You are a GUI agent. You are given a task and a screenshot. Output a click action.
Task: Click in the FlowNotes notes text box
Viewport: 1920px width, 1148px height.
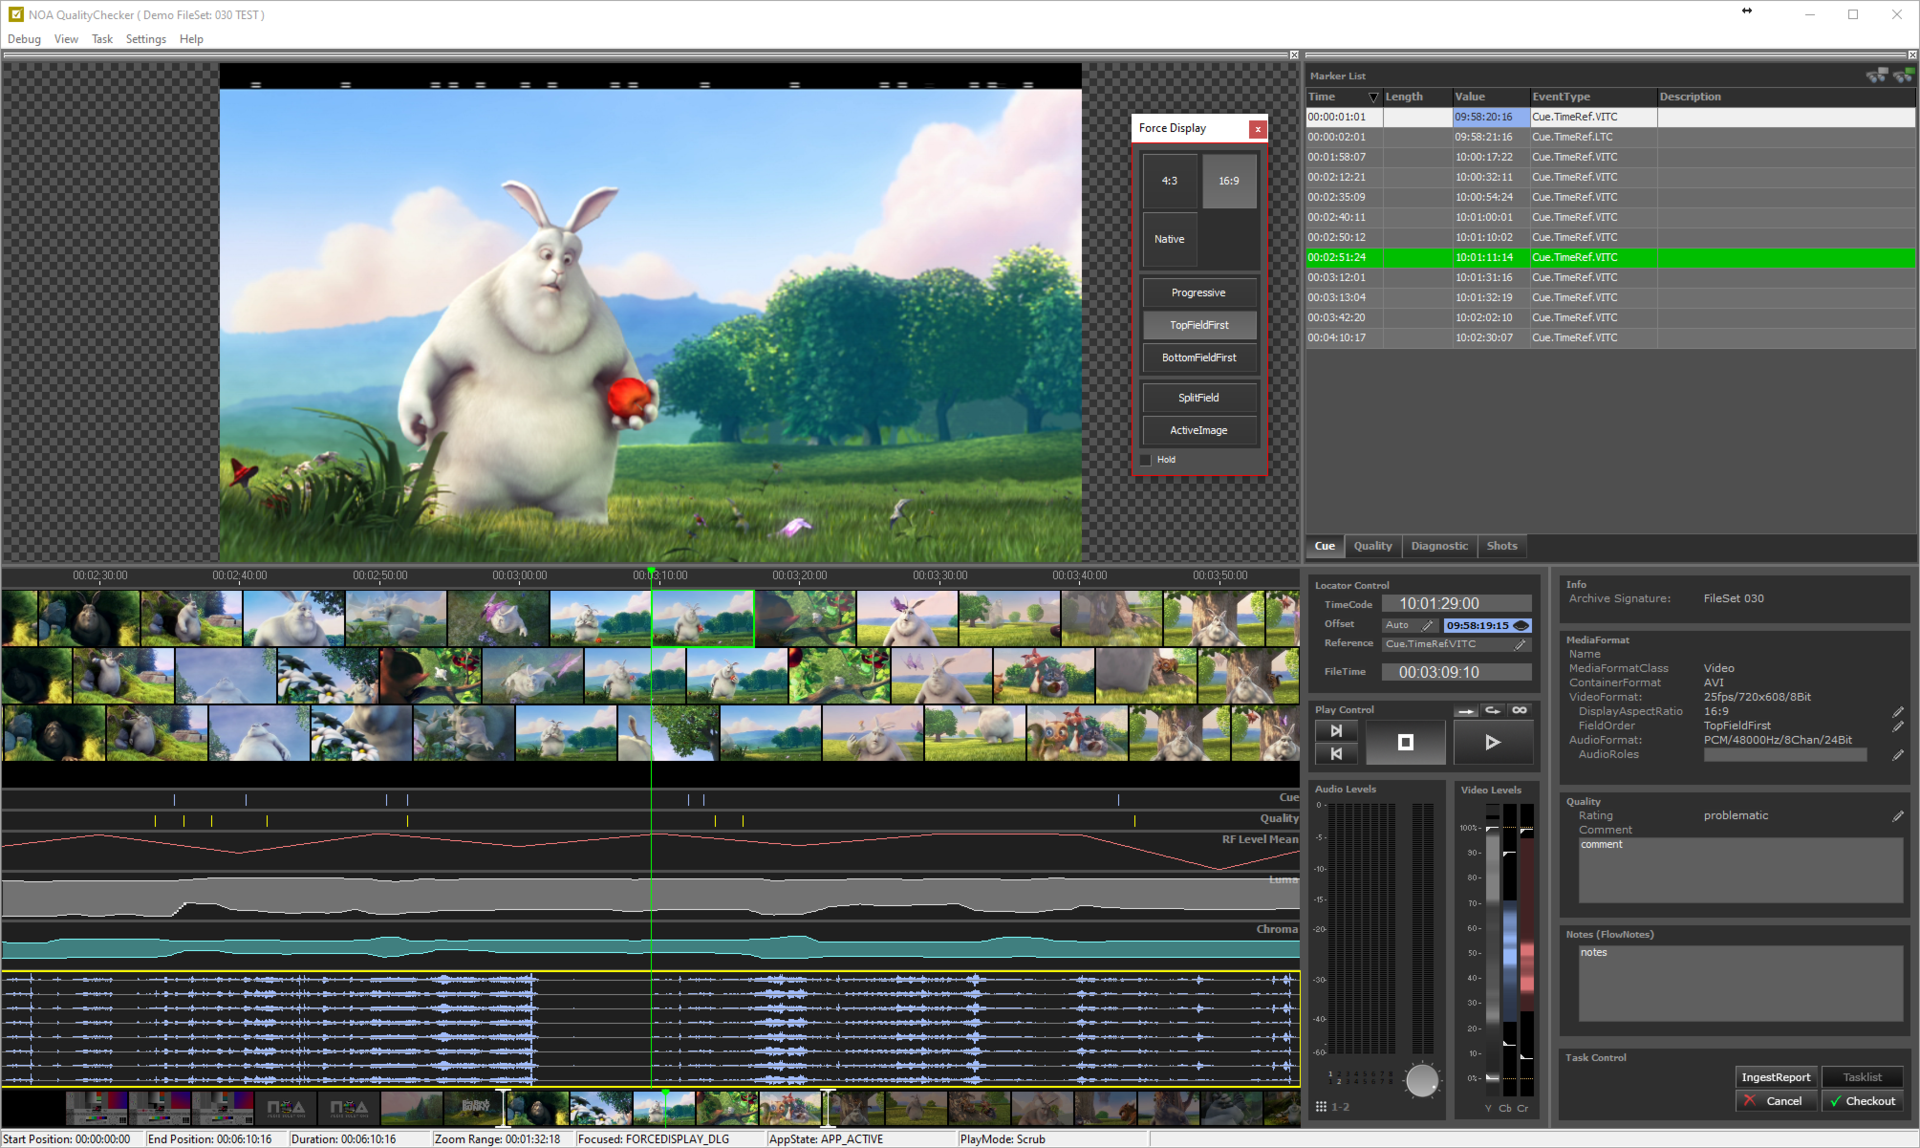coord(1740,984)
